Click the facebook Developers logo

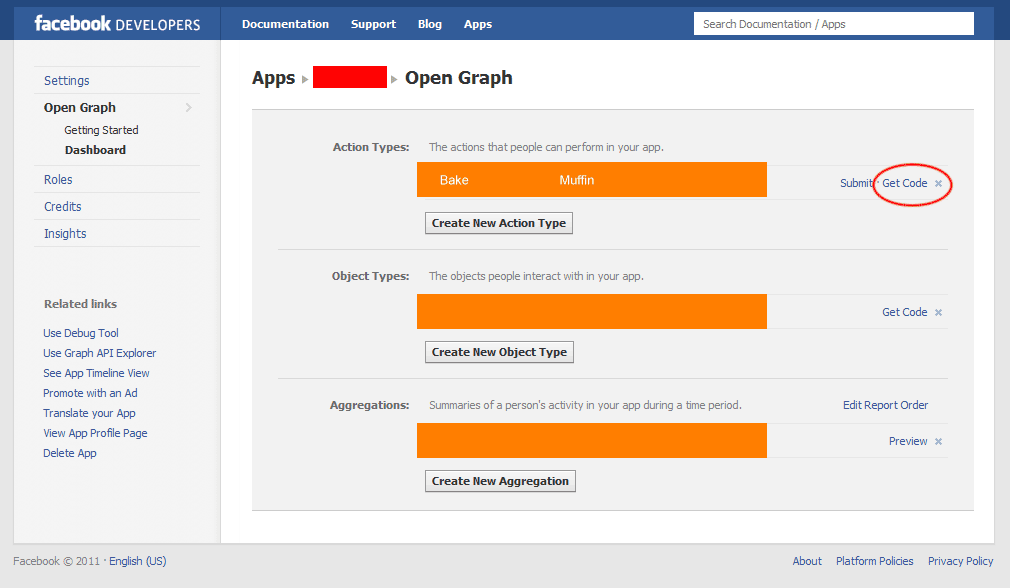pos(117,24)
